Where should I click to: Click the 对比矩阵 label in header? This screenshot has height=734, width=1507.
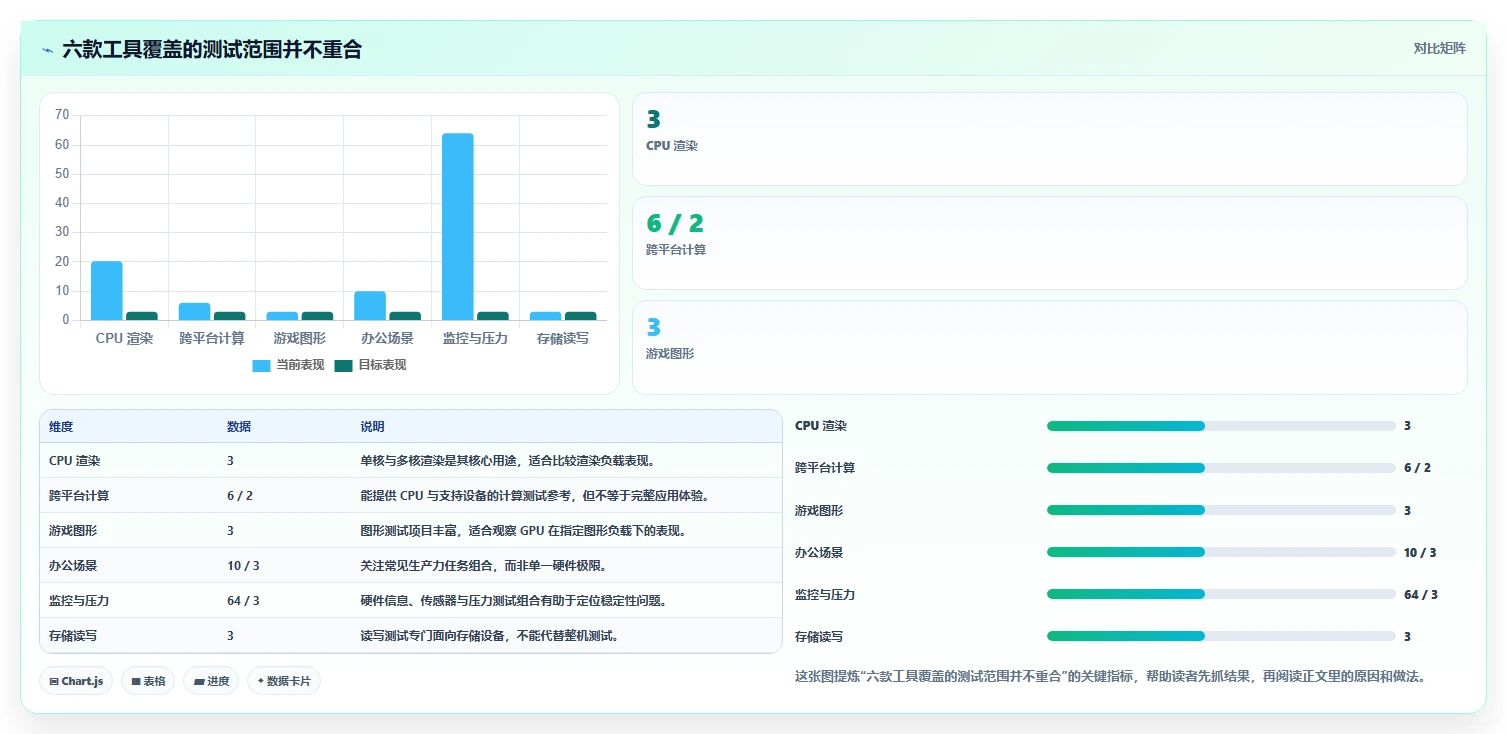[1439, 49]
